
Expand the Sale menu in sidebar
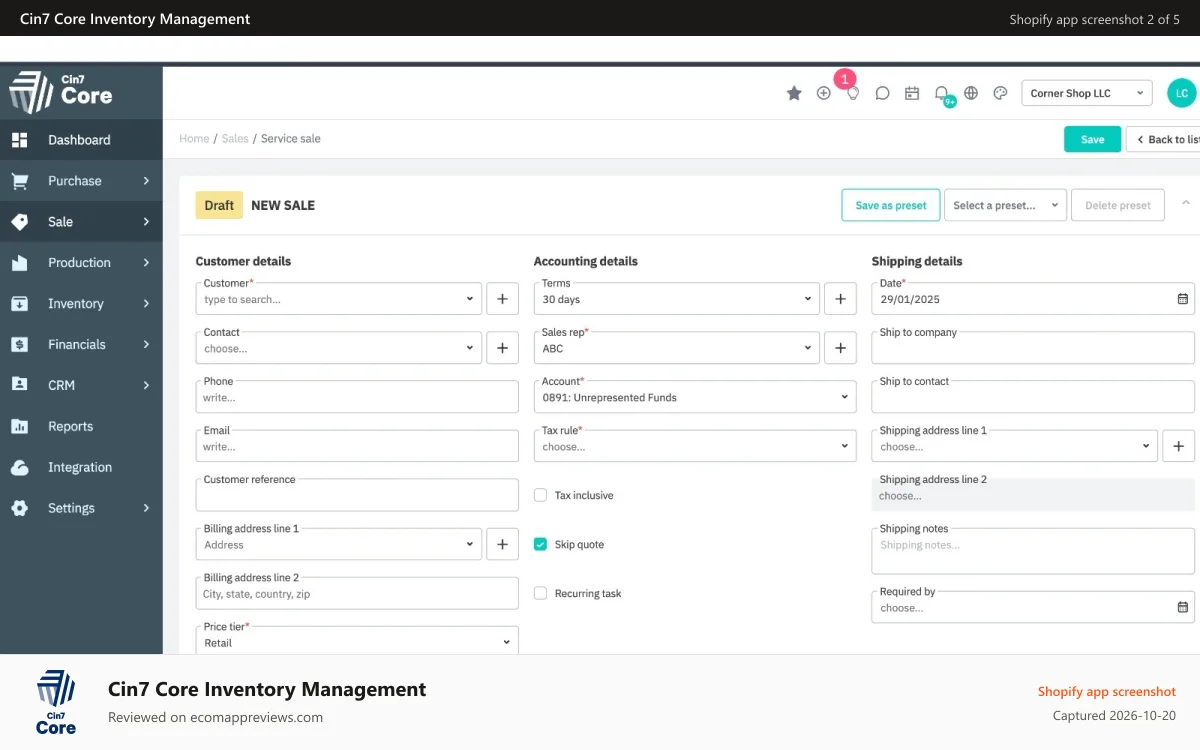81,222
